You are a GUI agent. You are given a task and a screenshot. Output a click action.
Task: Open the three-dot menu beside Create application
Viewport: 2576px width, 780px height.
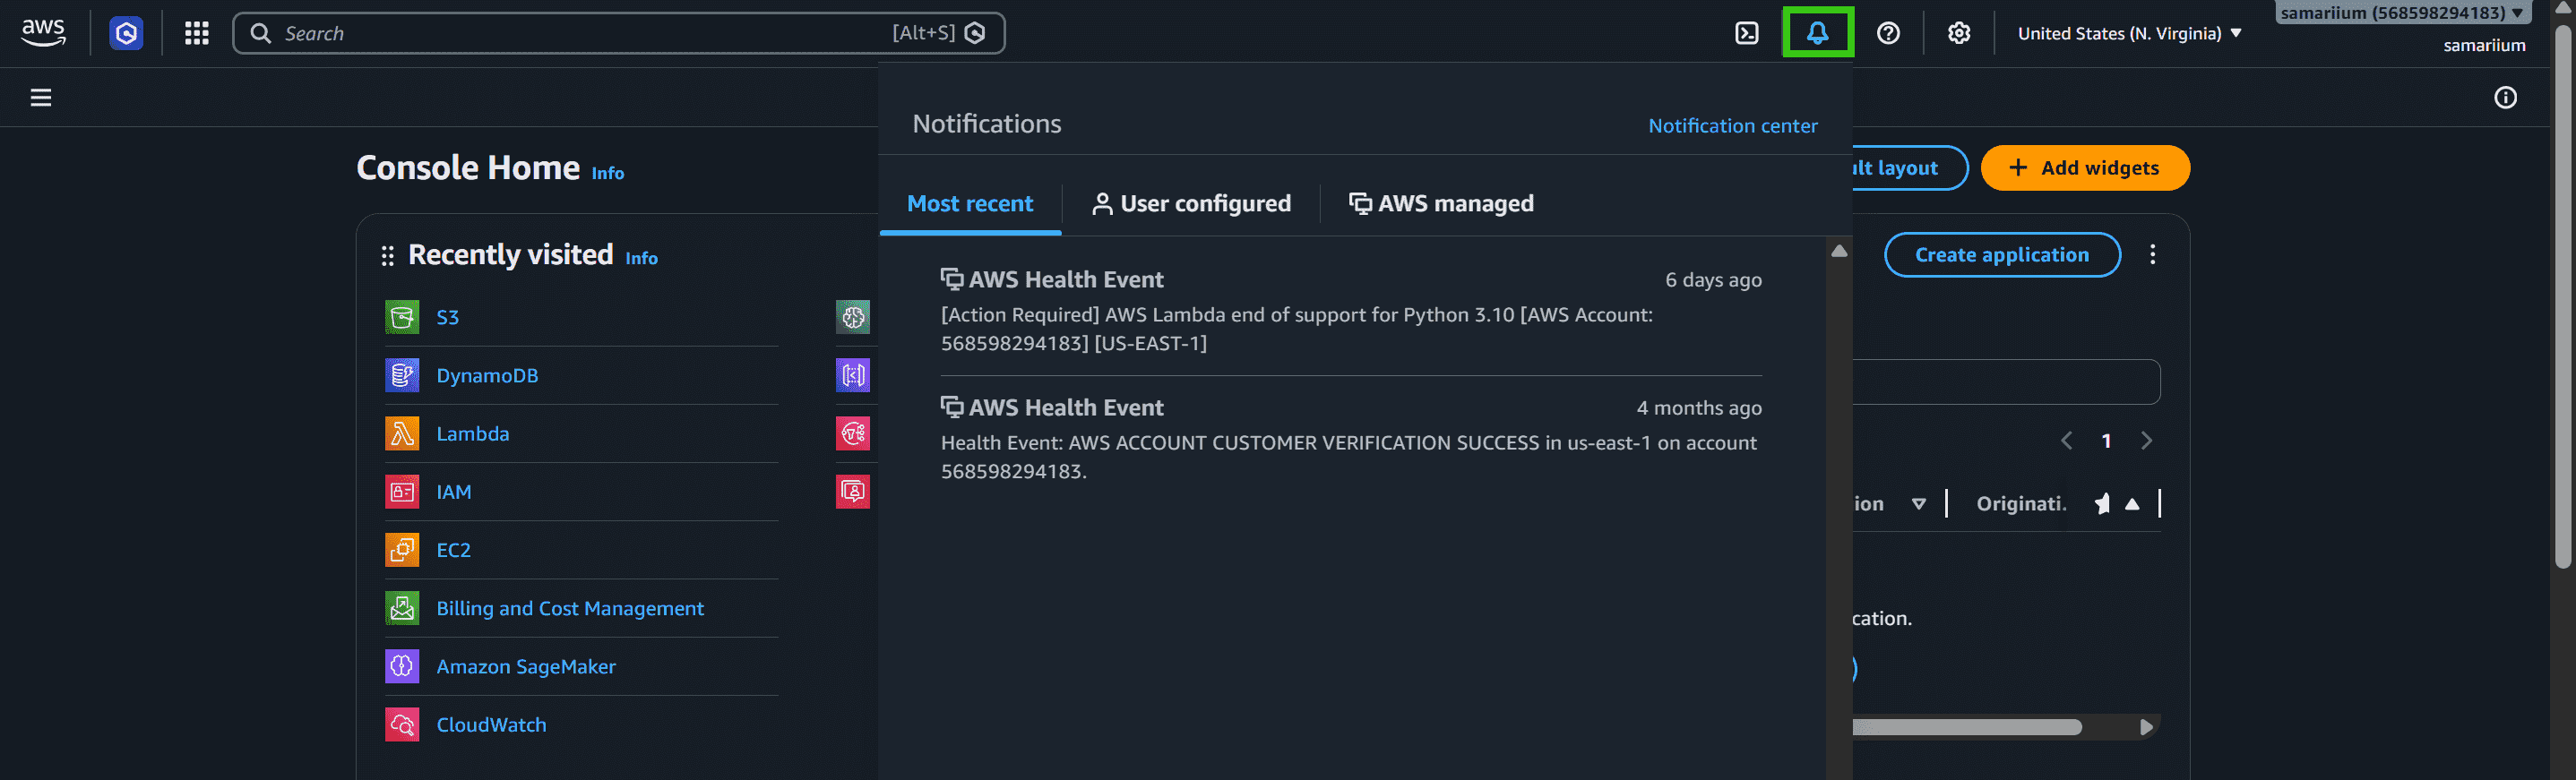[2152, 254]
